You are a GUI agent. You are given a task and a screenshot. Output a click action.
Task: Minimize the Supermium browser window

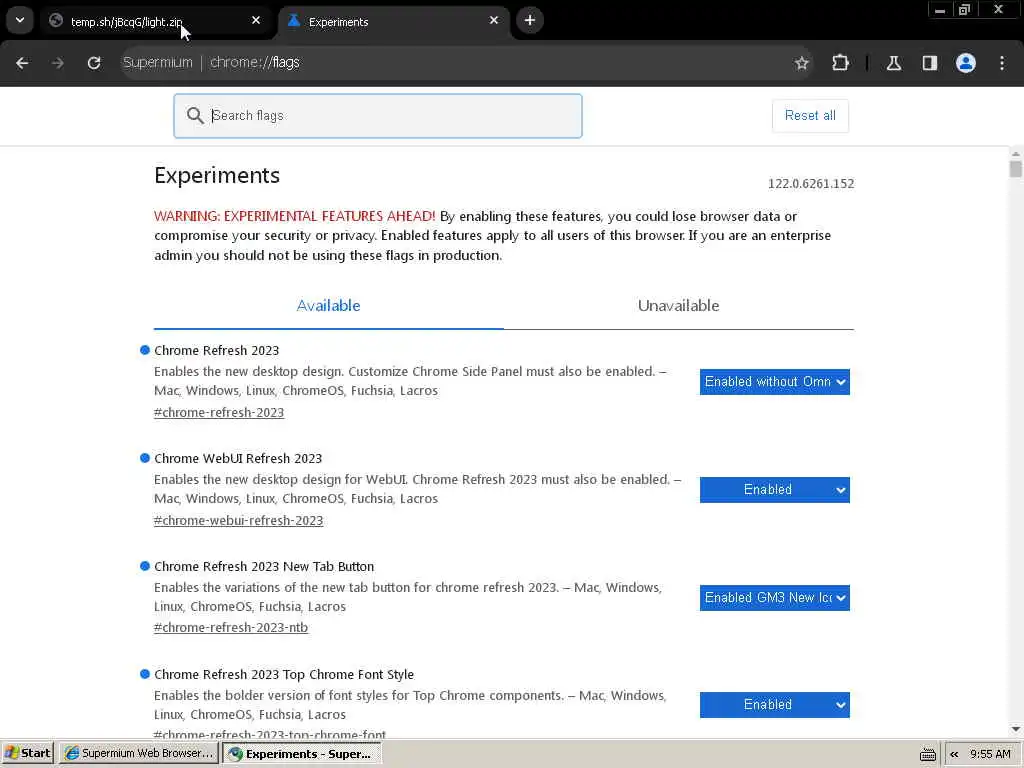[940, 10]
